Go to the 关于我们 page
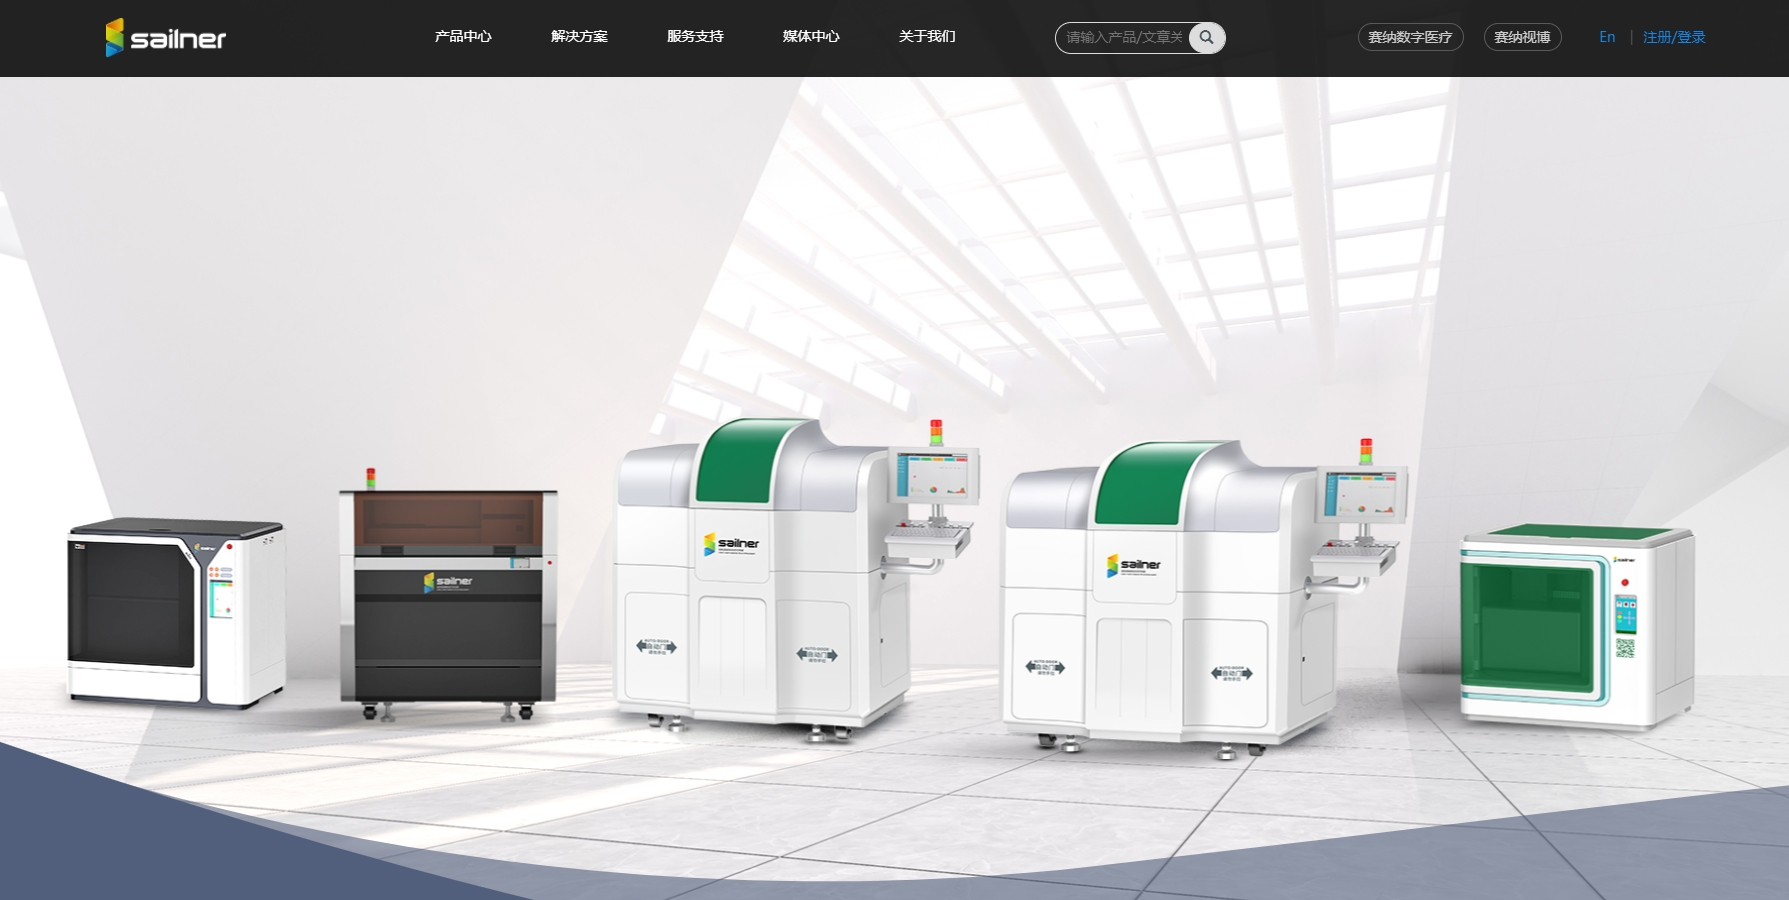1789x900 pixels. point(927,37)
